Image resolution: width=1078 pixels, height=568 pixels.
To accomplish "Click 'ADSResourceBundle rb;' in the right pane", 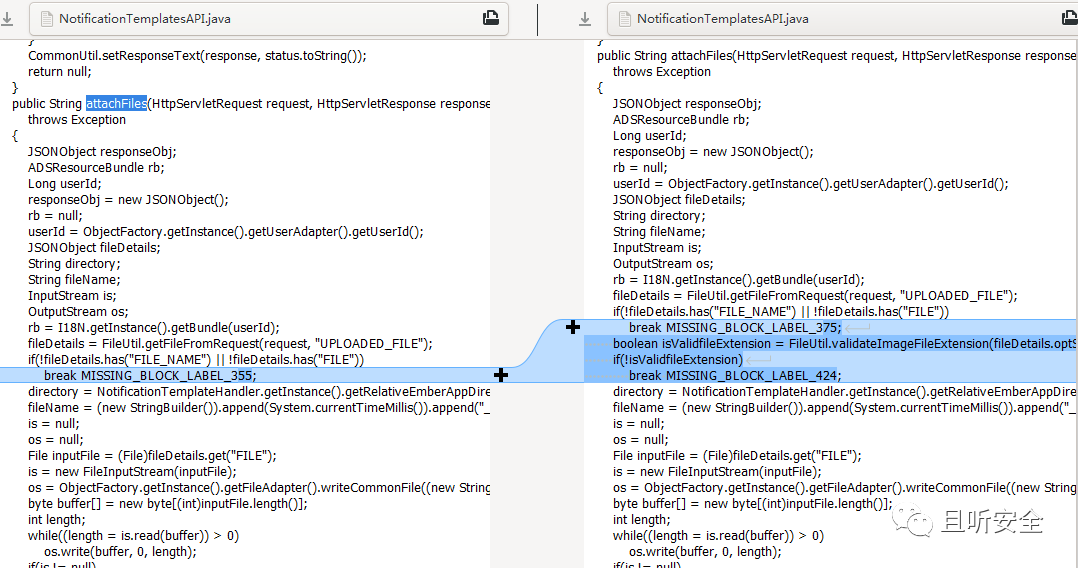I will pyautogui.click(x=681, y=119).
